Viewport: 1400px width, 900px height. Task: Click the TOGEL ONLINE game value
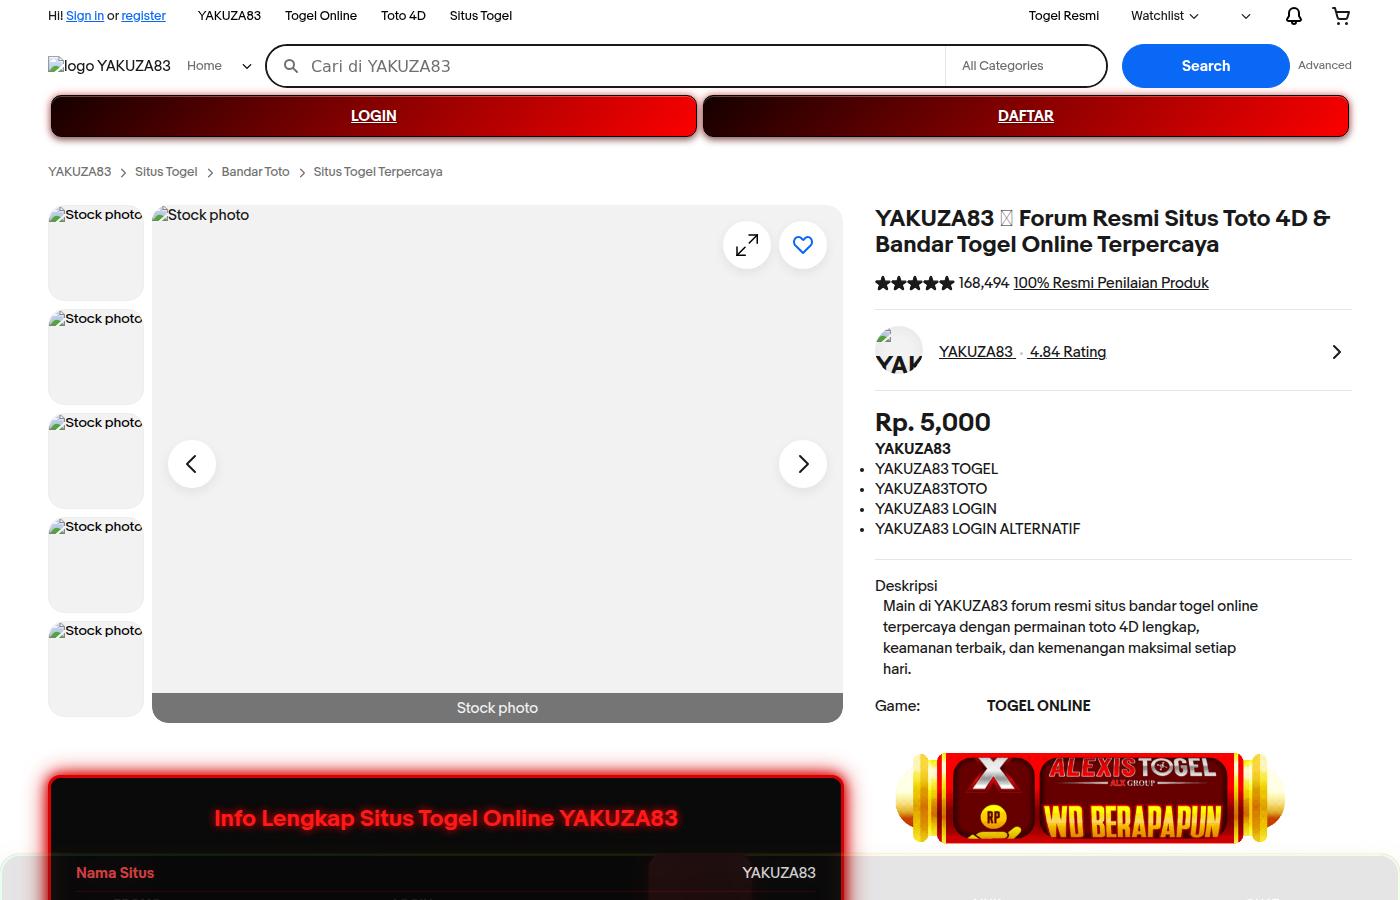pos(1039,706)
